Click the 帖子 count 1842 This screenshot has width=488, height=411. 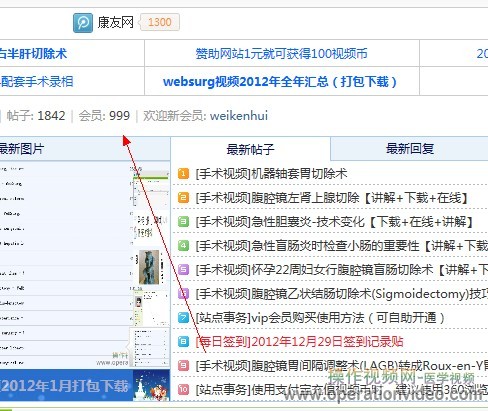click(51, 116)
